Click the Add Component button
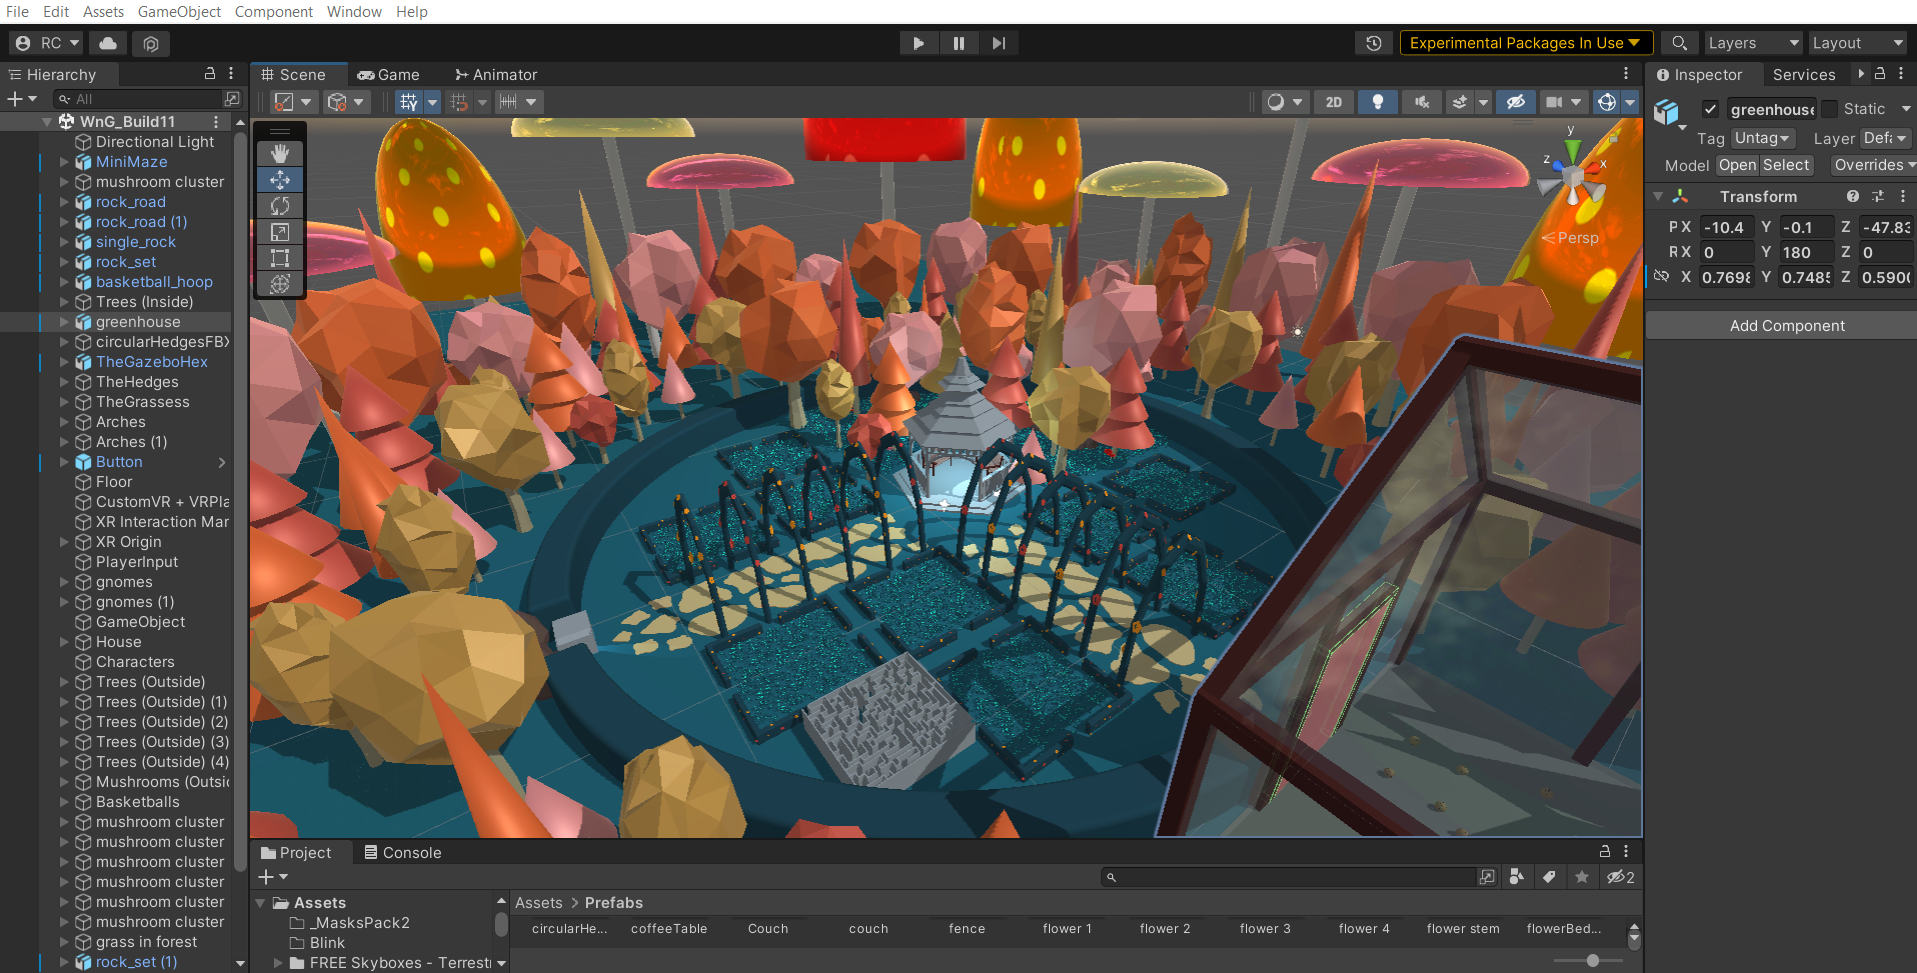 [1786, 326]
